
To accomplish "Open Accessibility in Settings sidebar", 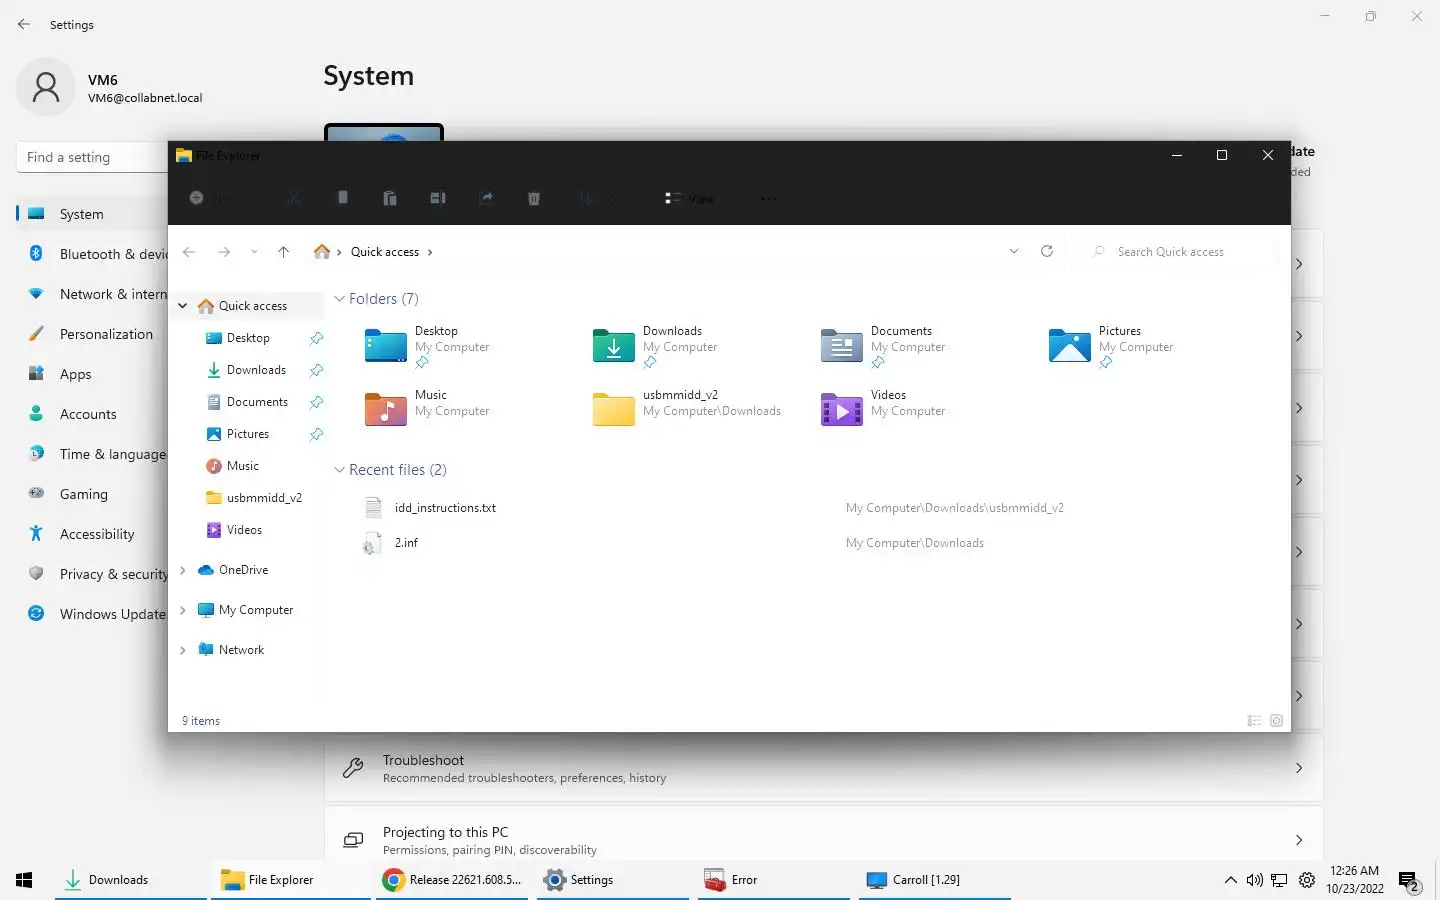I will coord(92,534).
